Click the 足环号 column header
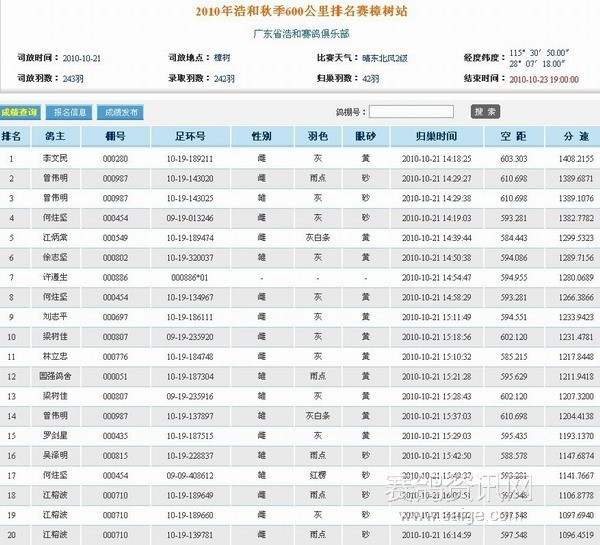 coord(190,136)
